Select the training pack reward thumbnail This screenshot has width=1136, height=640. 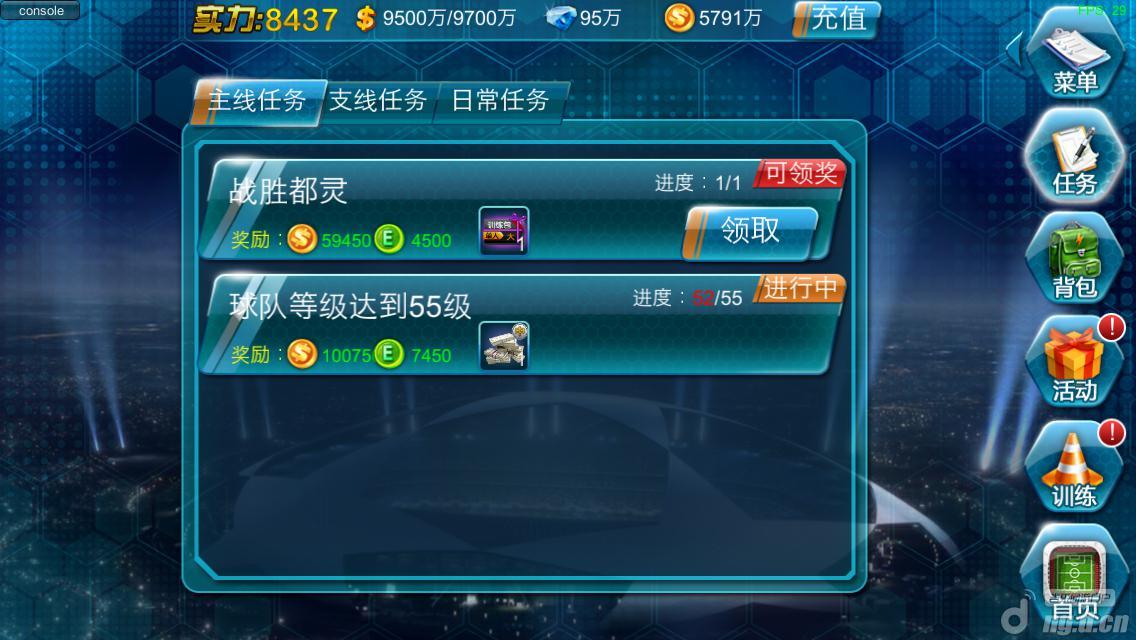[504, 231]
